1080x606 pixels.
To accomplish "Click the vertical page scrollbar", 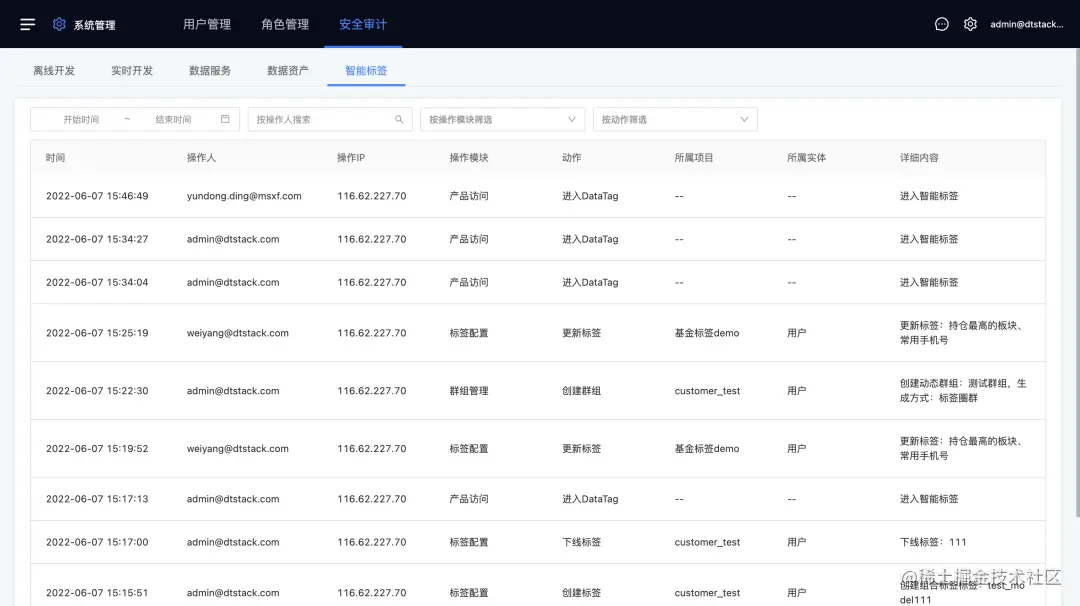I will (1077, 282).
